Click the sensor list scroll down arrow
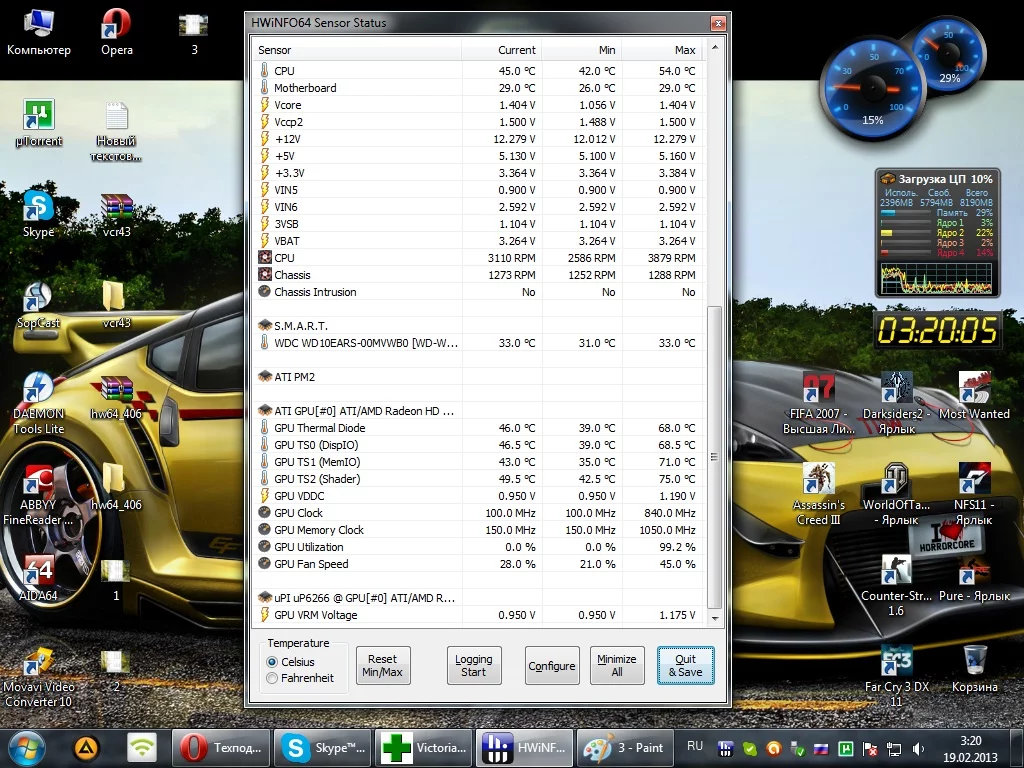The height and width of the screenshot is (768, 1024). pyautogui.click(x=715, y=617)
